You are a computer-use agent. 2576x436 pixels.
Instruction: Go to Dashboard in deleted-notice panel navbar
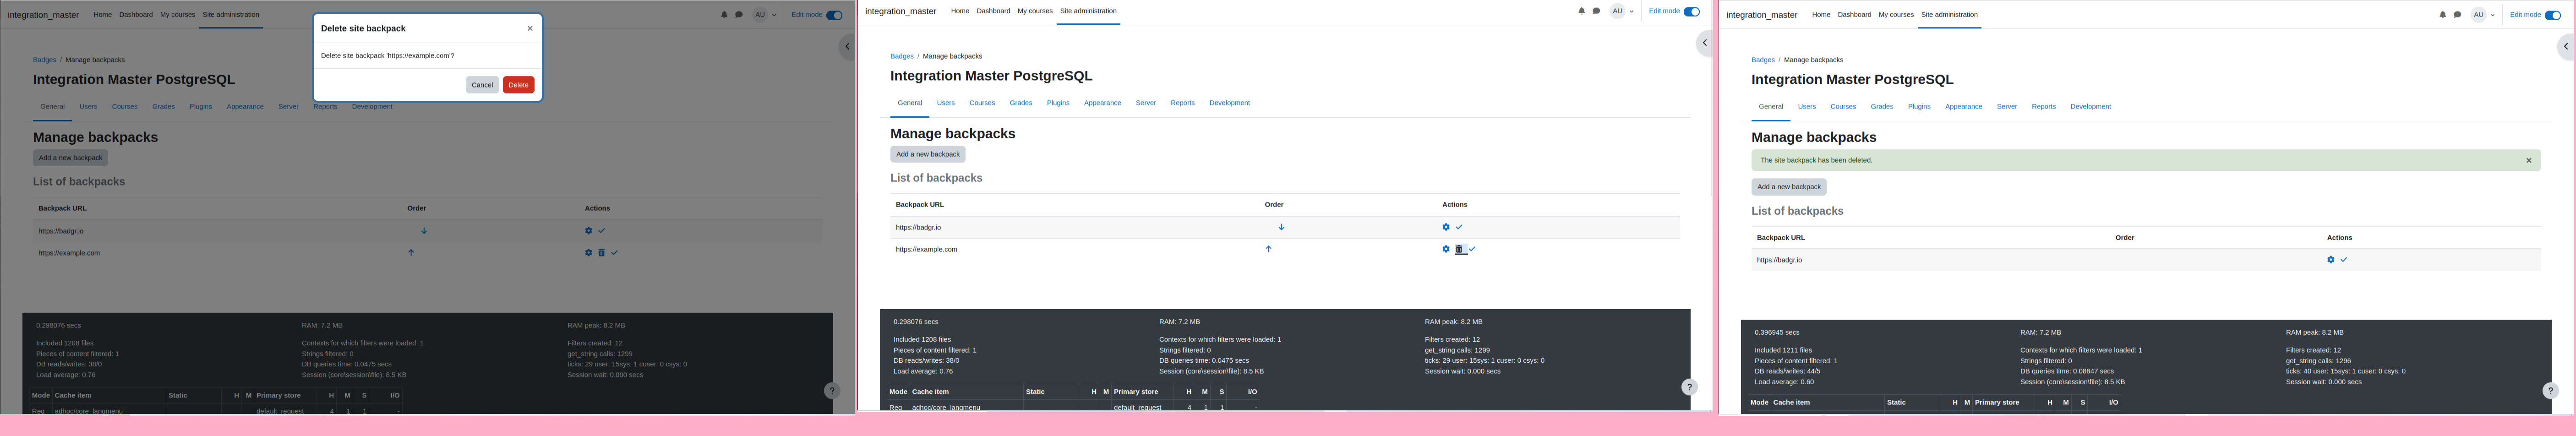click(1854, 15)
